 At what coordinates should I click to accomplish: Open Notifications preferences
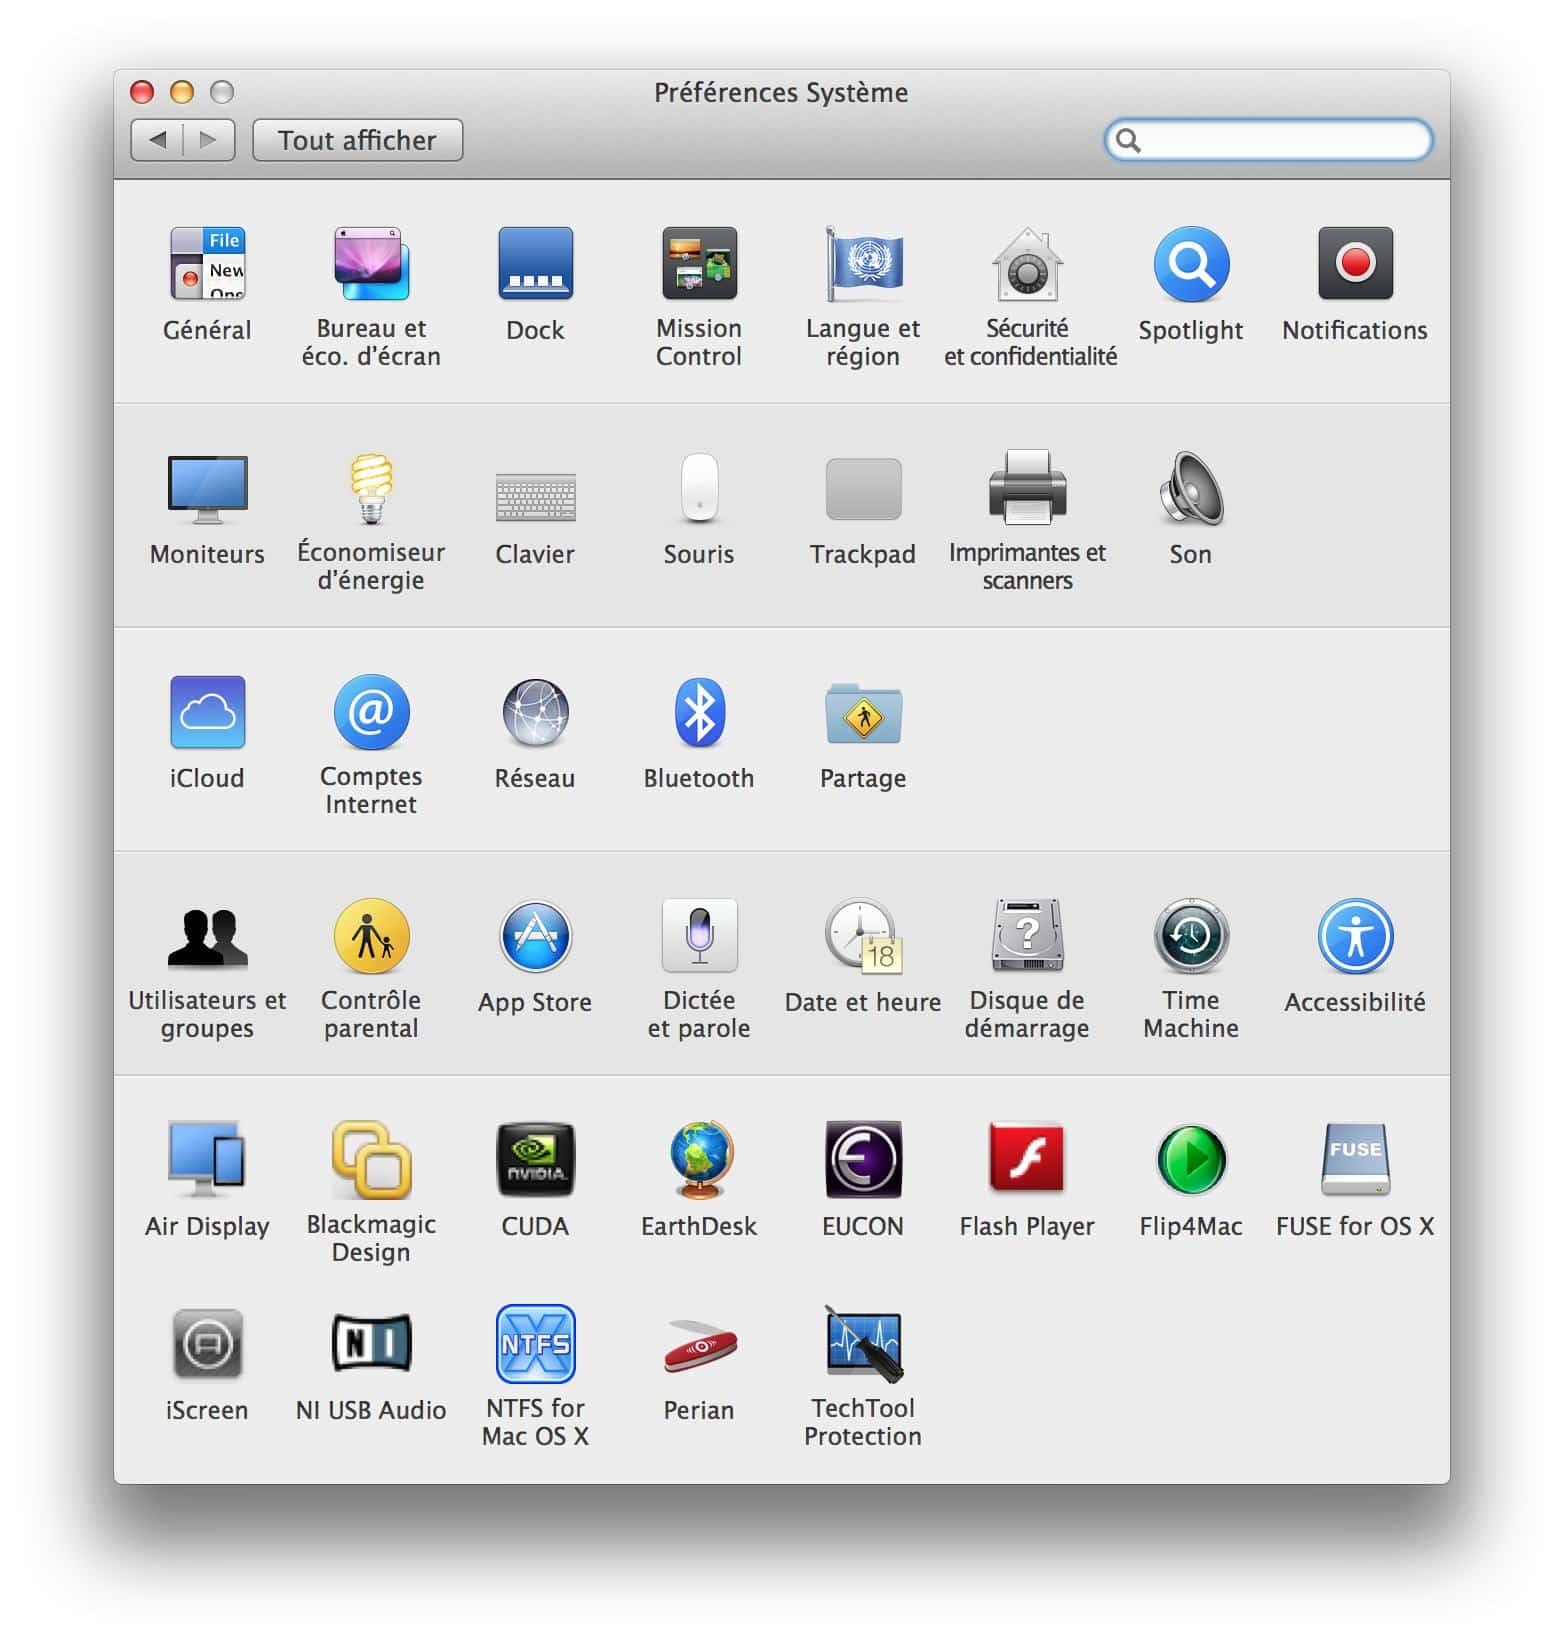click(1355, 264)
